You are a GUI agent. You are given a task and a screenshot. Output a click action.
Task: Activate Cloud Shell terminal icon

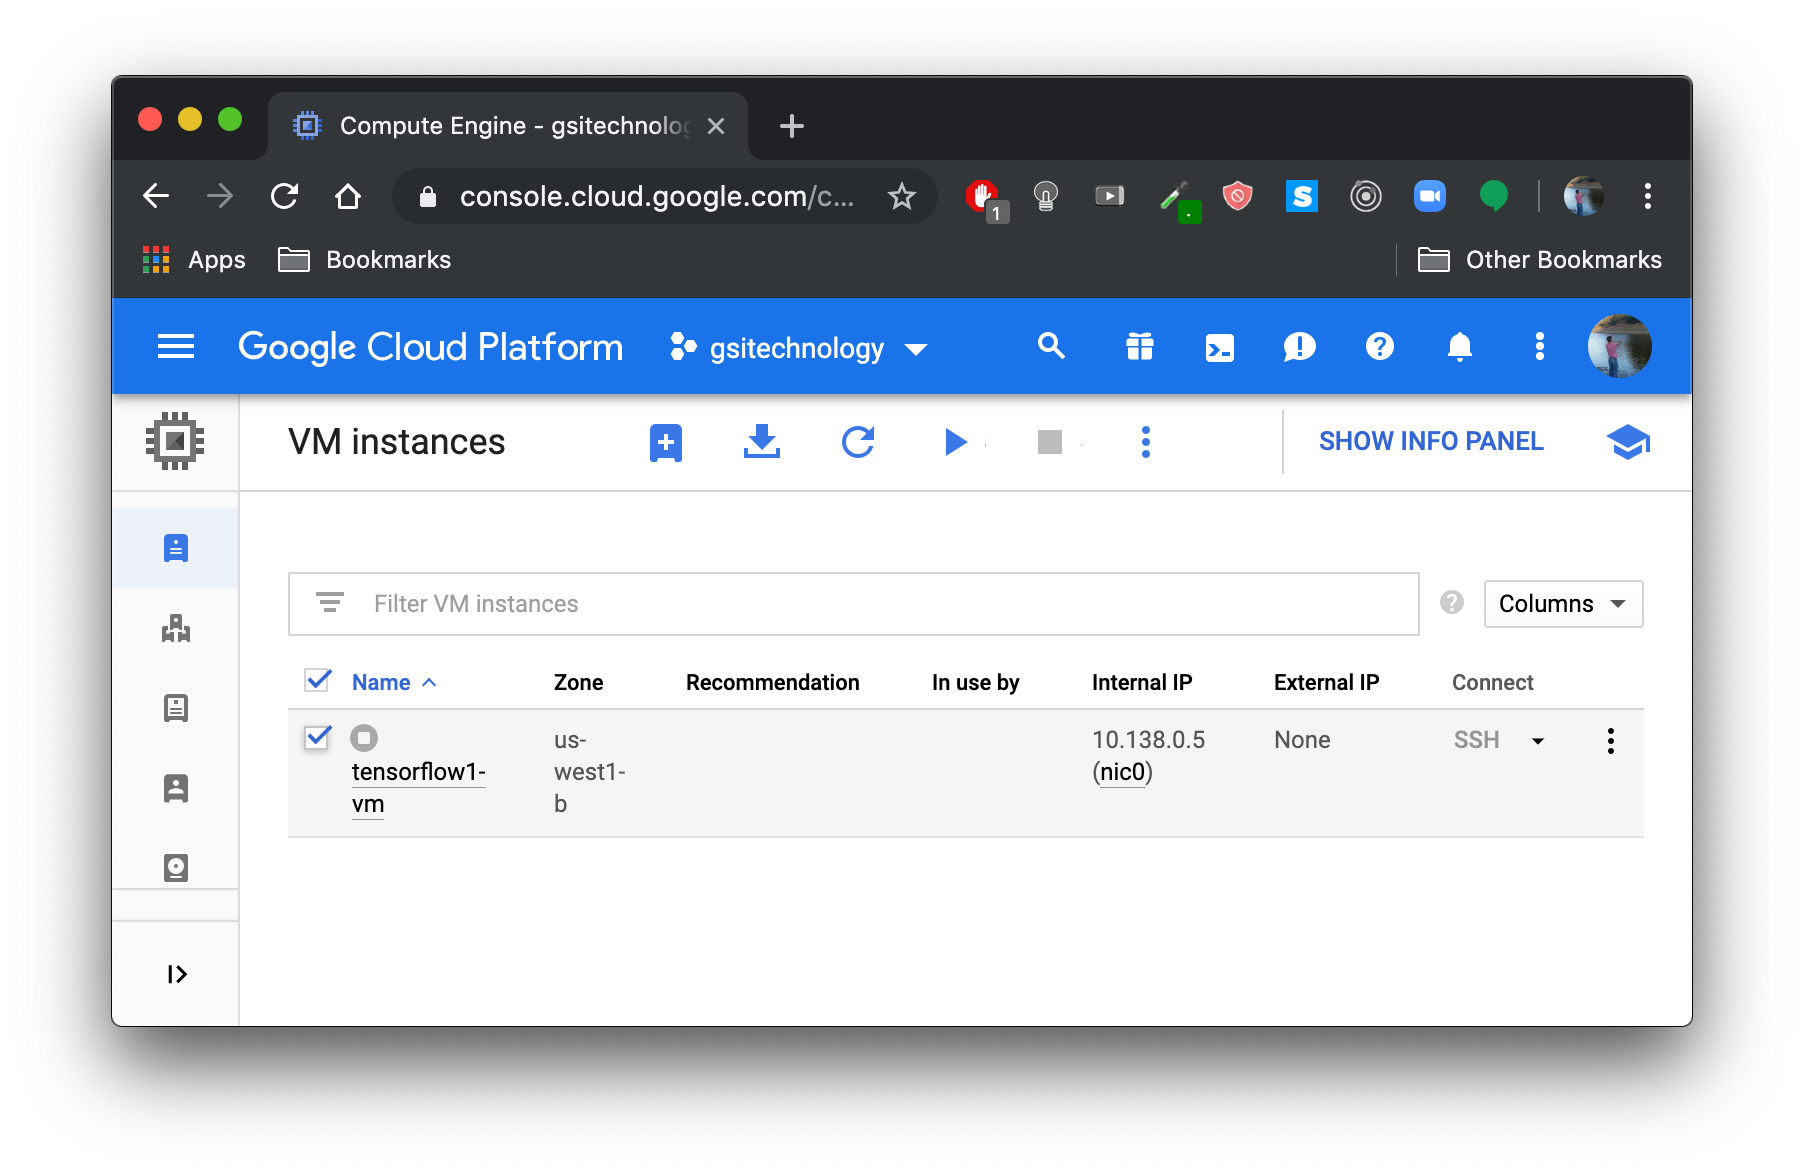pyautogui.click(x=1220, y=348)
